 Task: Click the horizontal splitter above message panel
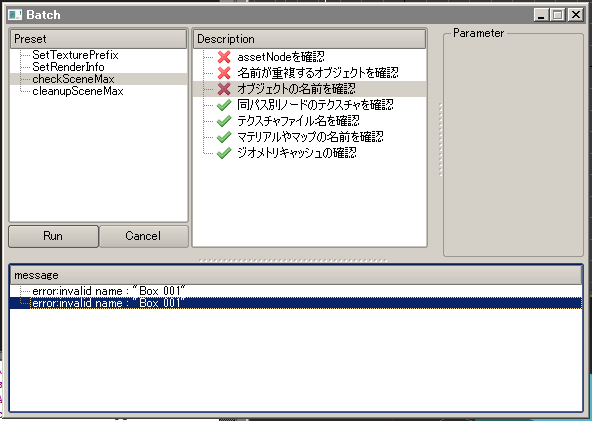[293, 260]
